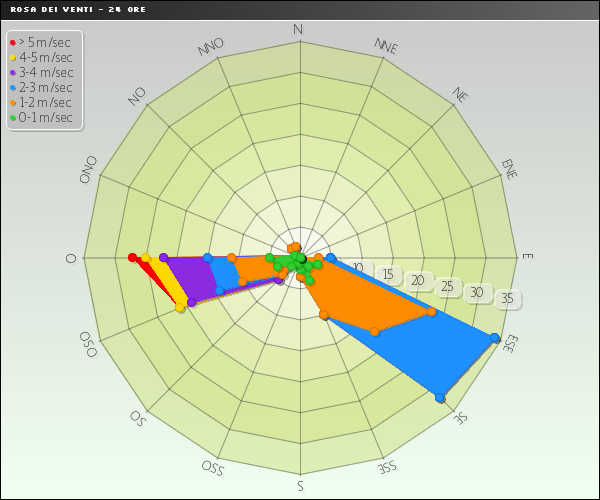This screenshot has height=500, width=600.
Task: Click the 'S' compass label at bottom
Action: tap(300, 487)
